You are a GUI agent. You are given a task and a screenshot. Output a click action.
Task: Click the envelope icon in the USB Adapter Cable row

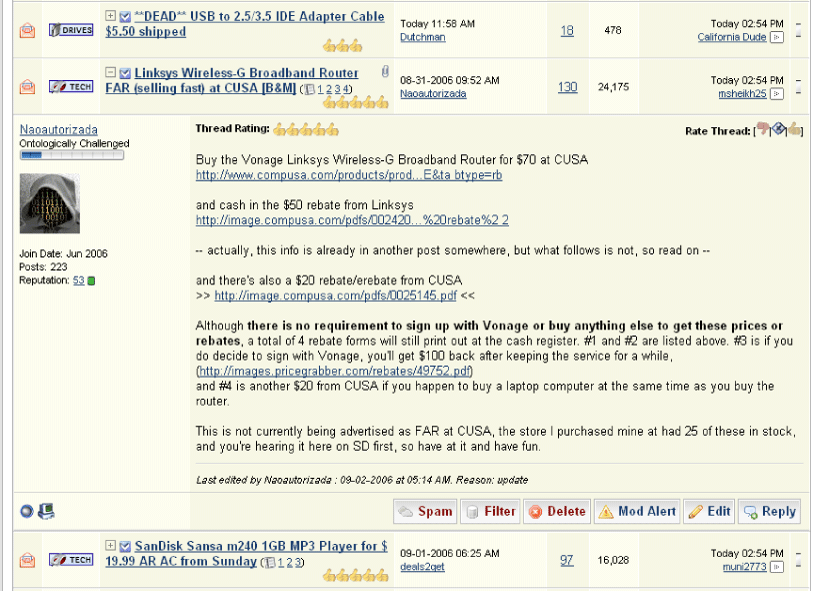(x=27, y=31)
